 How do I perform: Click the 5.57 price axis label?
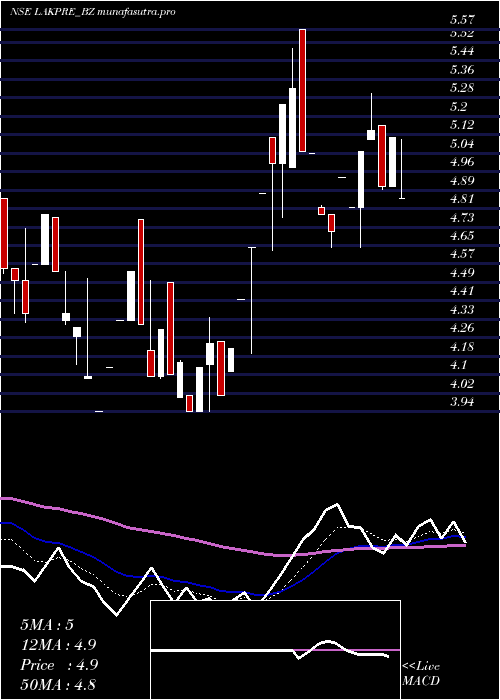[x=462, y=20]
